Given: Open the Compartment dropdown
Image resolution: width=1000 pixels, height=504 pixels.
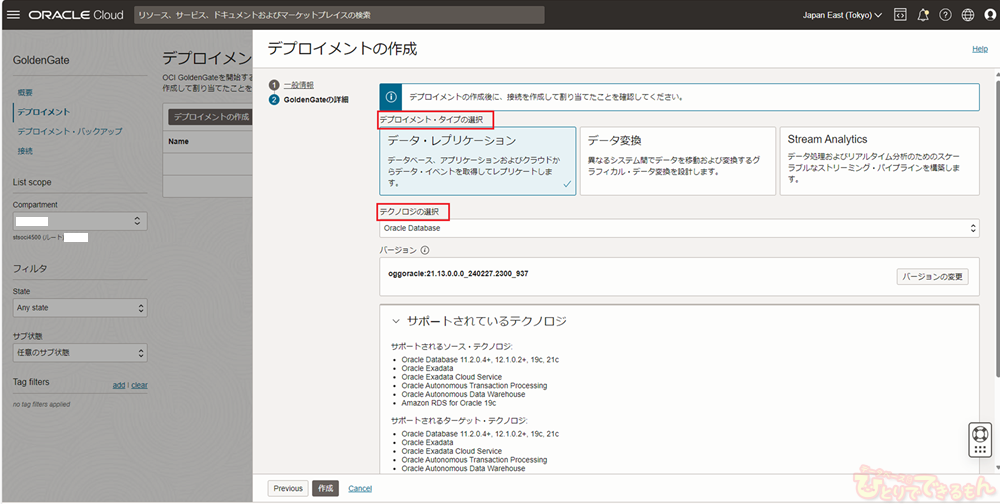Looking at the screenshot, I should point(80,221).
